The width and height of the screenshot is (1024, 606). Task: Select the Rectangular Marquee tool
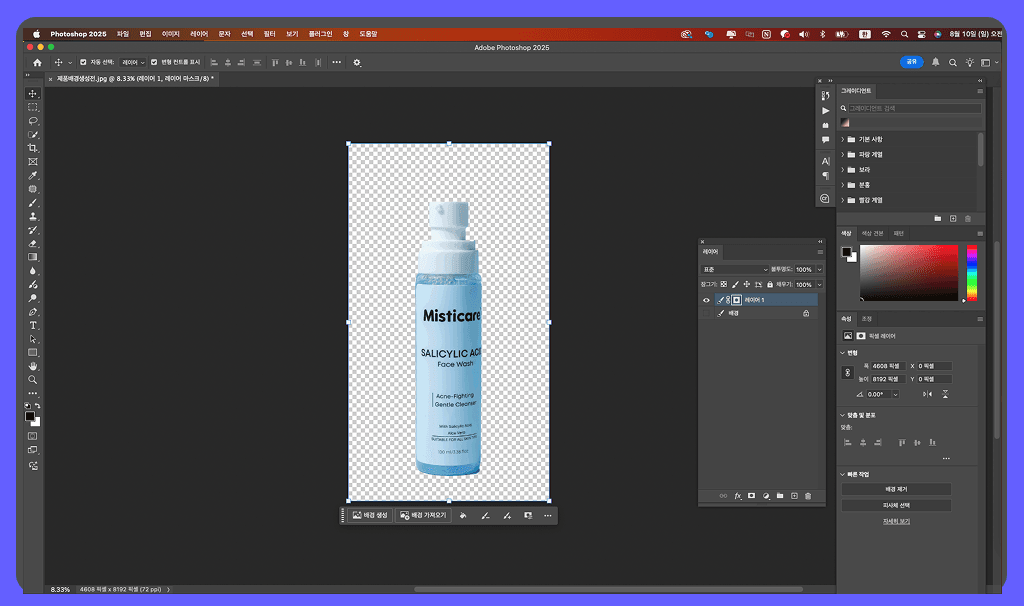[x=33, y=107]
